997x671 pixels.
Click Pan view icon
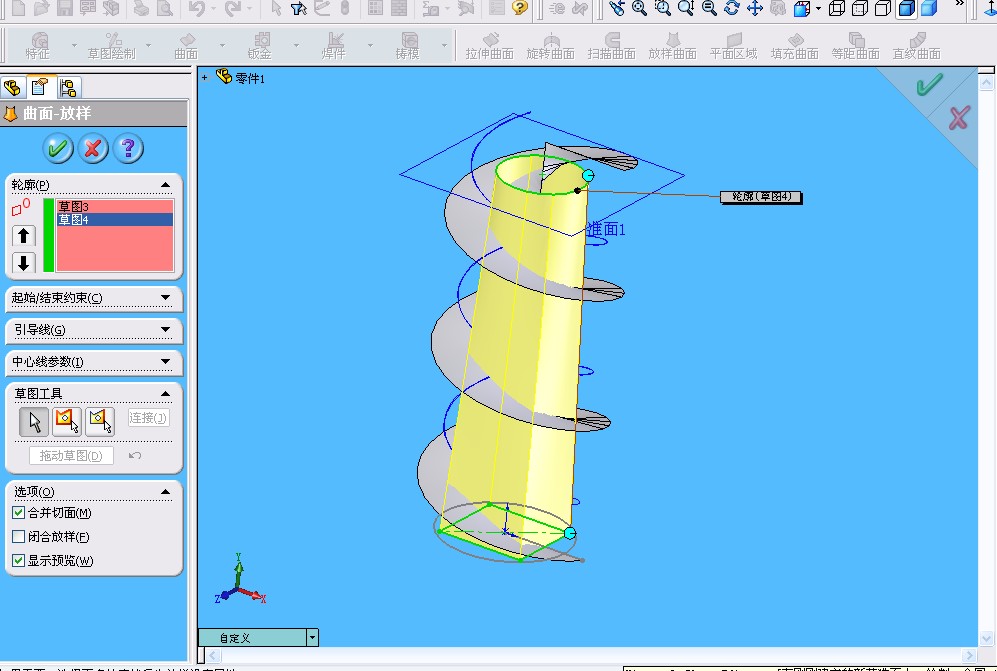(x=755, y=8)
